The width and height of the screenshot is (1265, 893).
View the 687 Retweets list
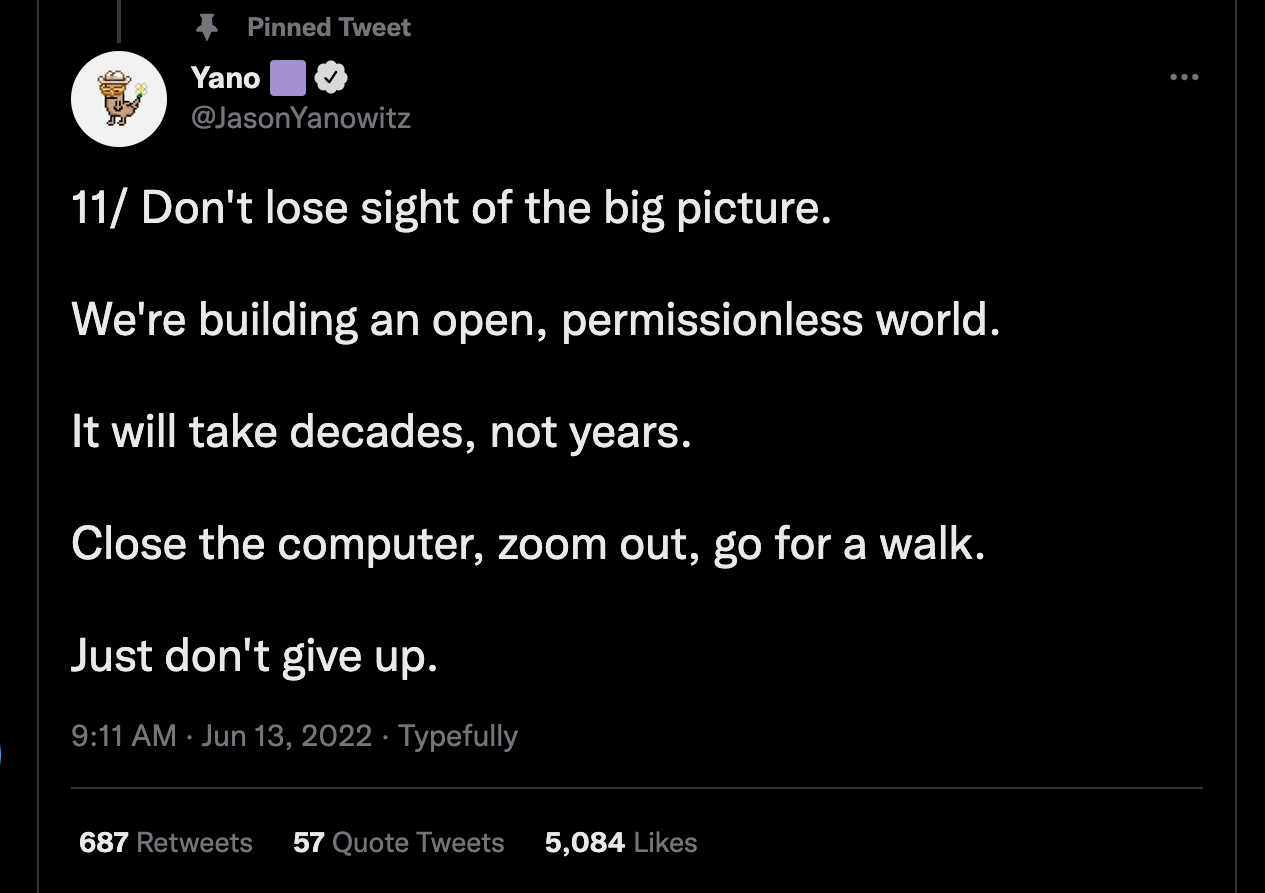coord(166,842)
